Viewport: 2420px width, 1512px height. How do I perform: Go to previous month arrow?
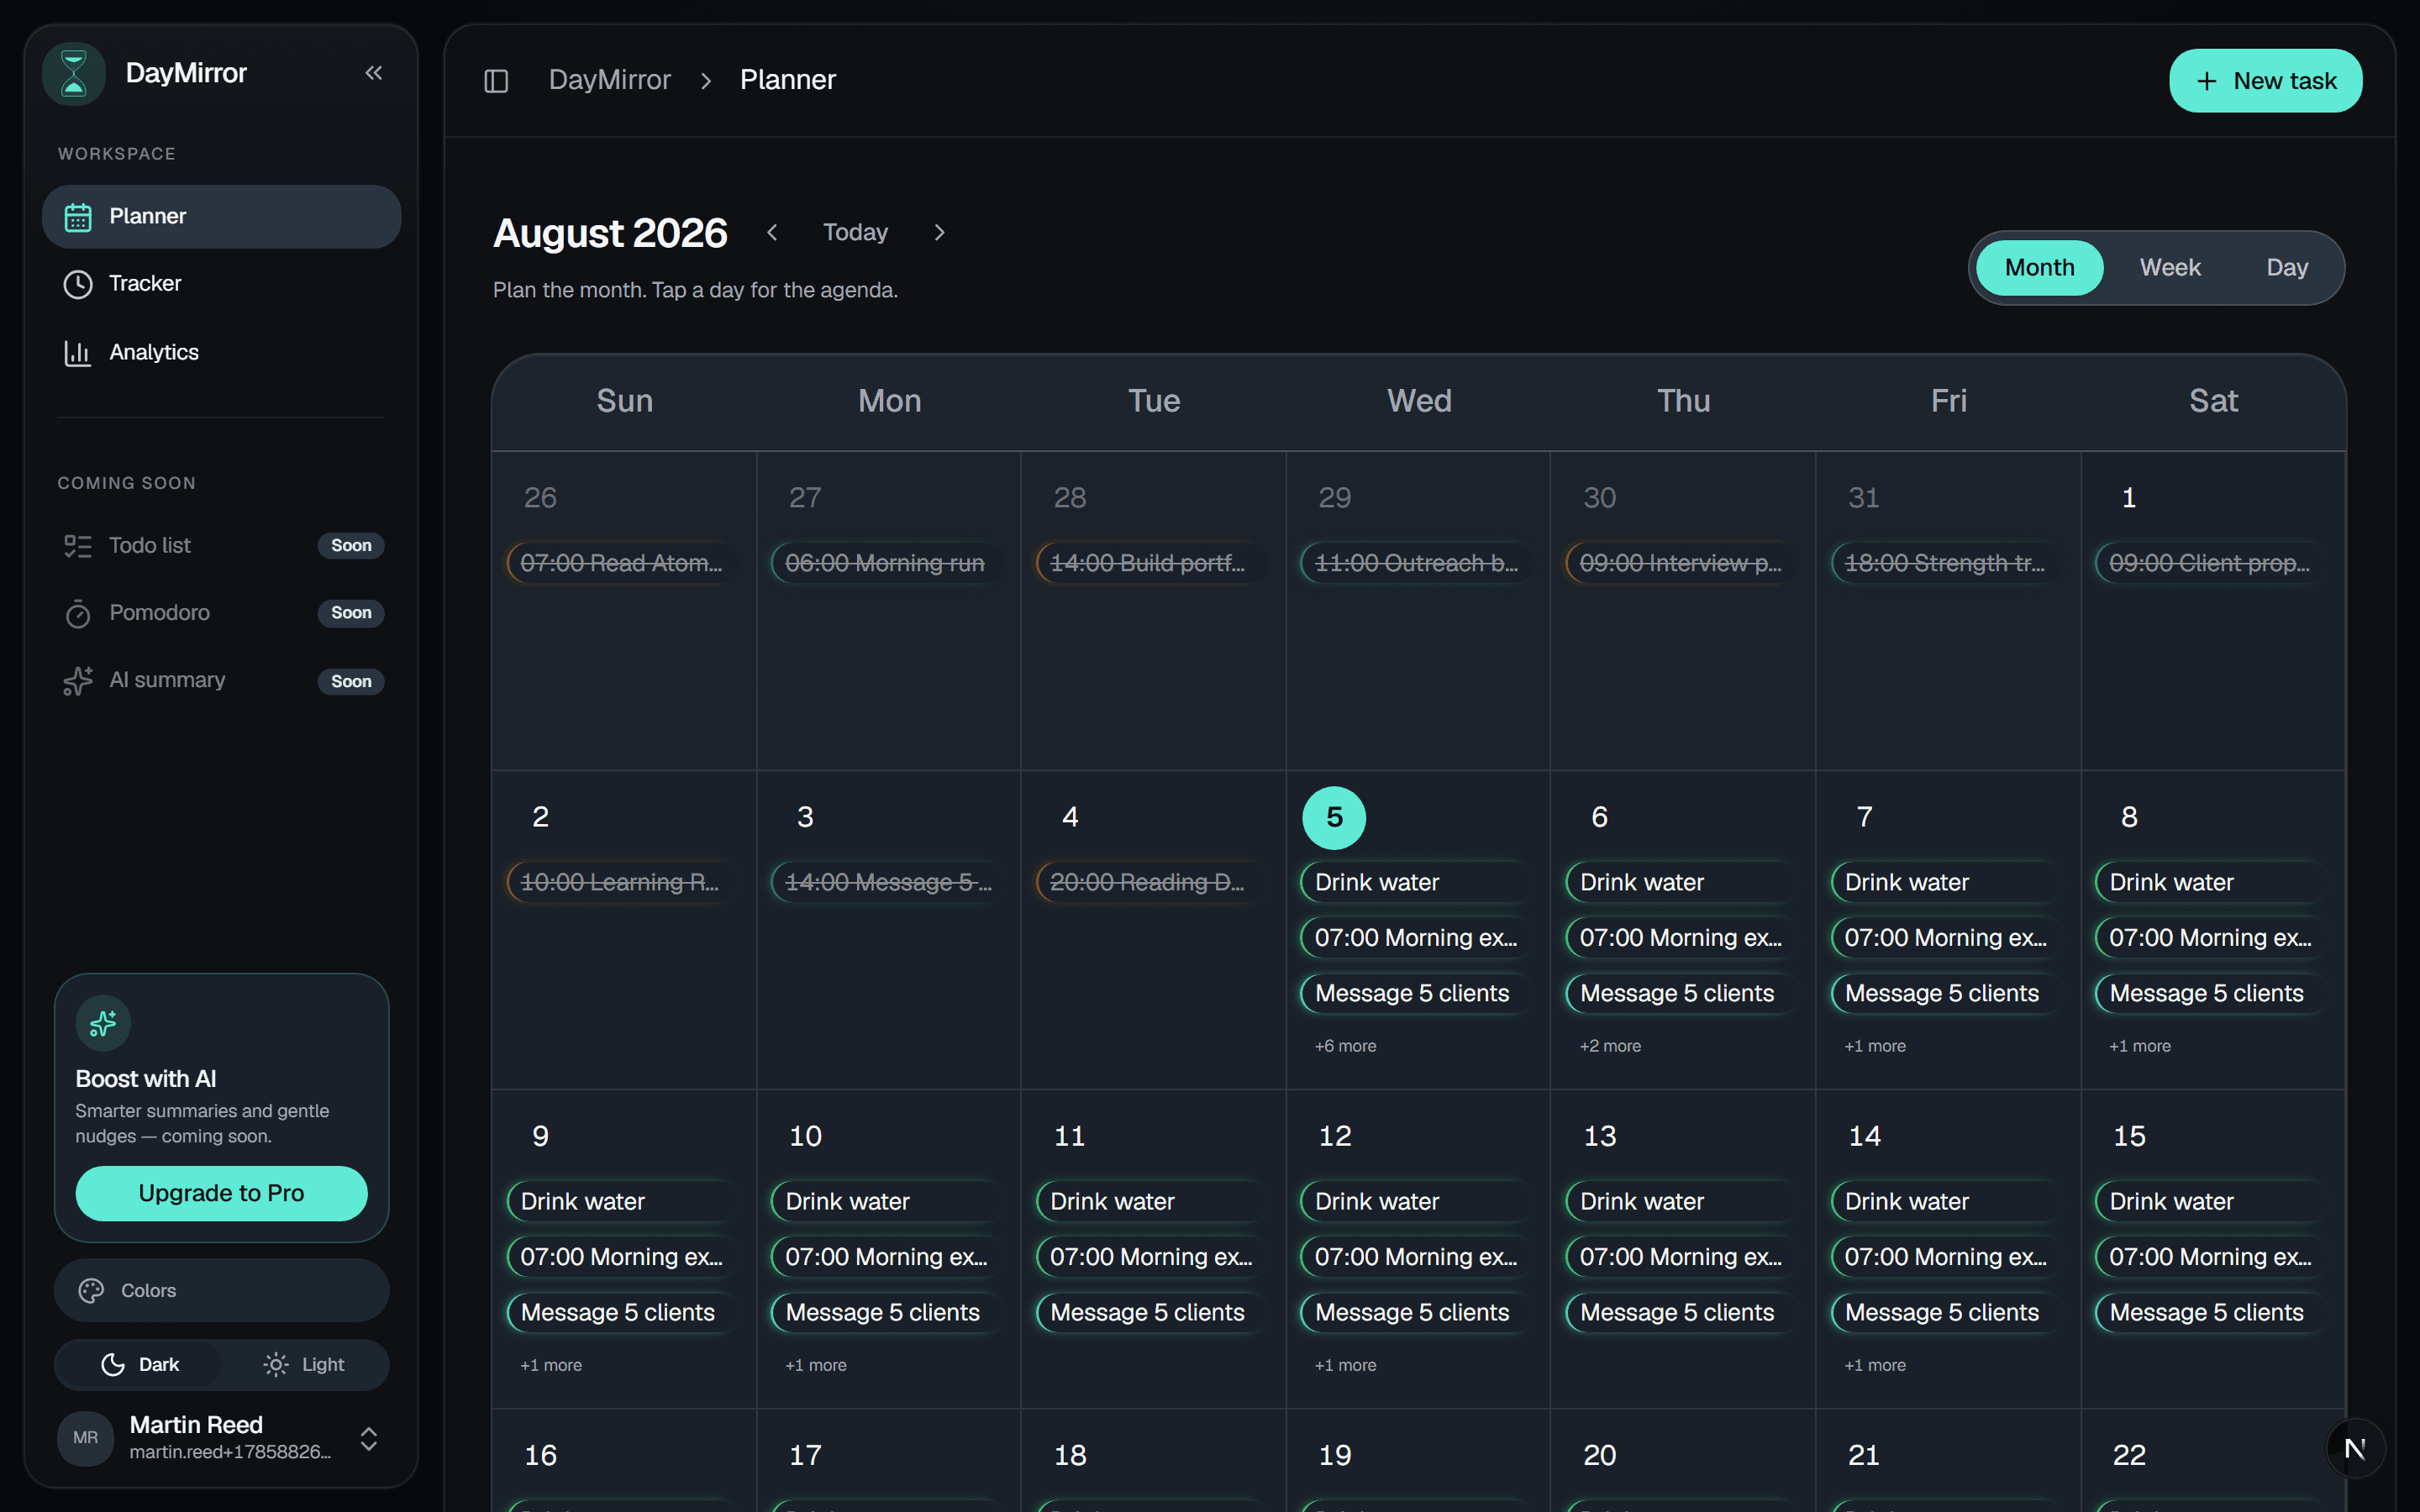[772, 233]
